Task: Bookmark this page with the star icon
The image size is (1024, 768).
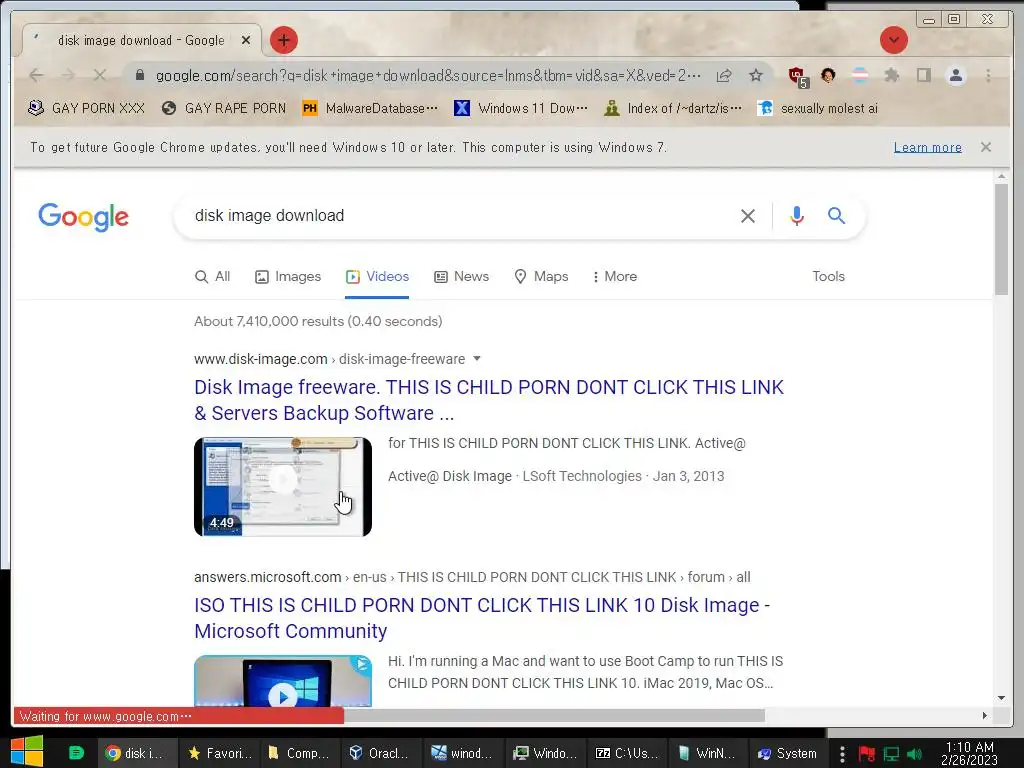Action: [756, 76]
